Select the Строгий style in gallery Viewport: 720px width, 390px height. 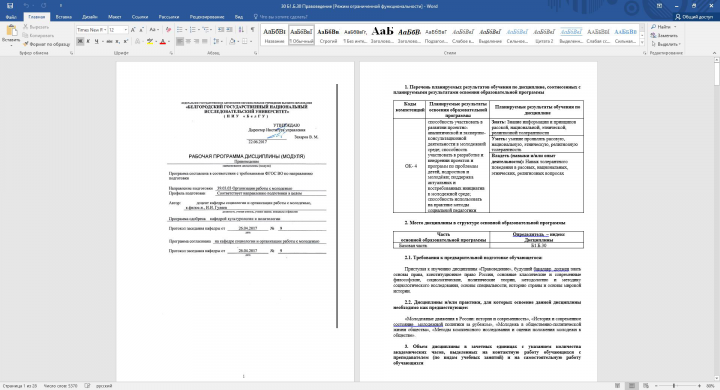[328, 35]
